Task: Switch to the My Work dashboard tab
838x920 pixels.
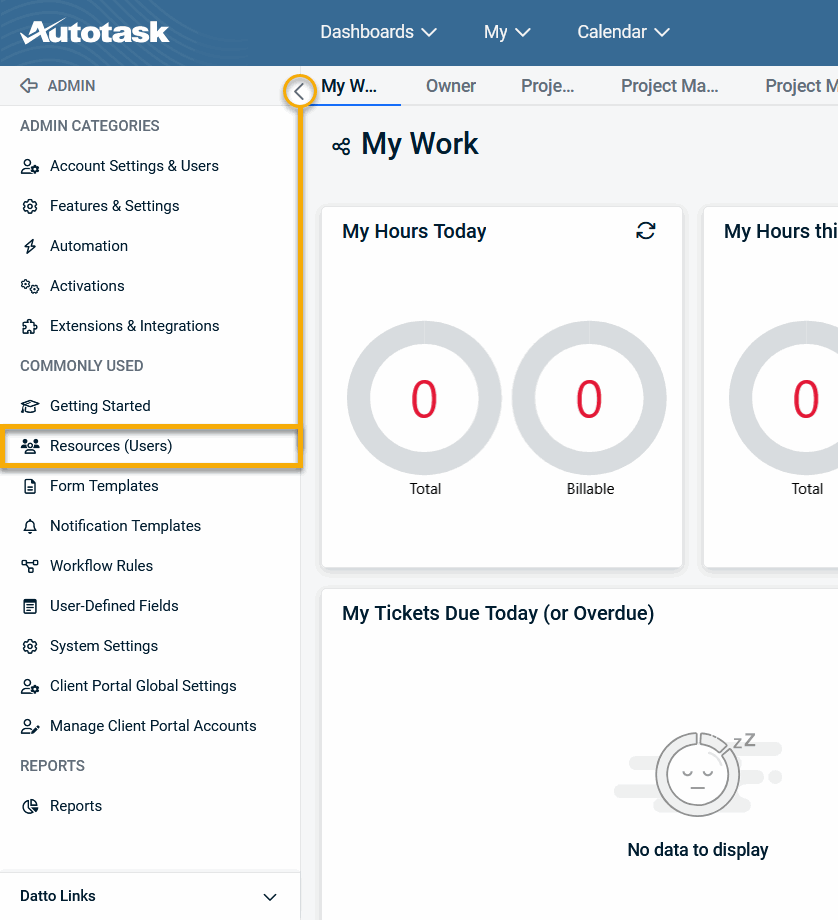Action: coord(349,86)
